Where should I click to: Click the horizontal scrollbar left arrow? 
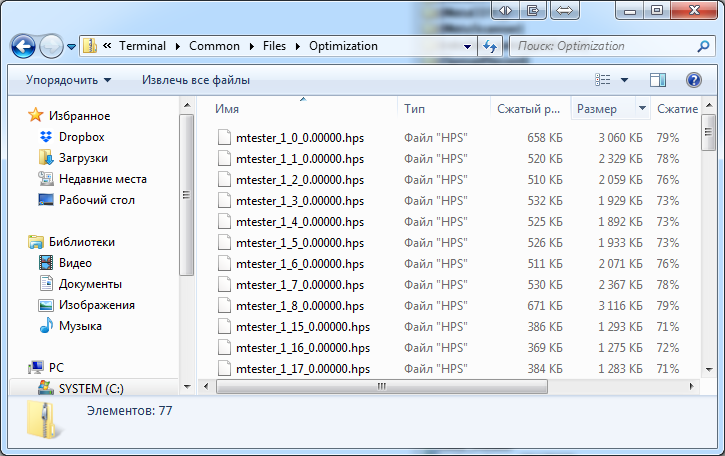(206, 386)
